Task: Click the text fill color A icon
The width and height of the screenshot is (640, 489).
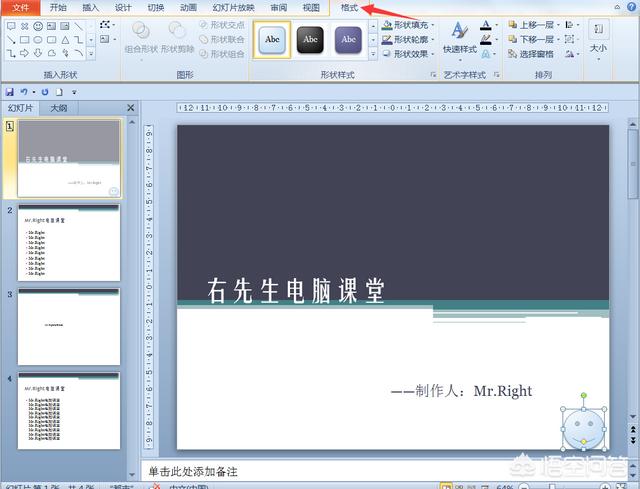Action: pos(485,25)
